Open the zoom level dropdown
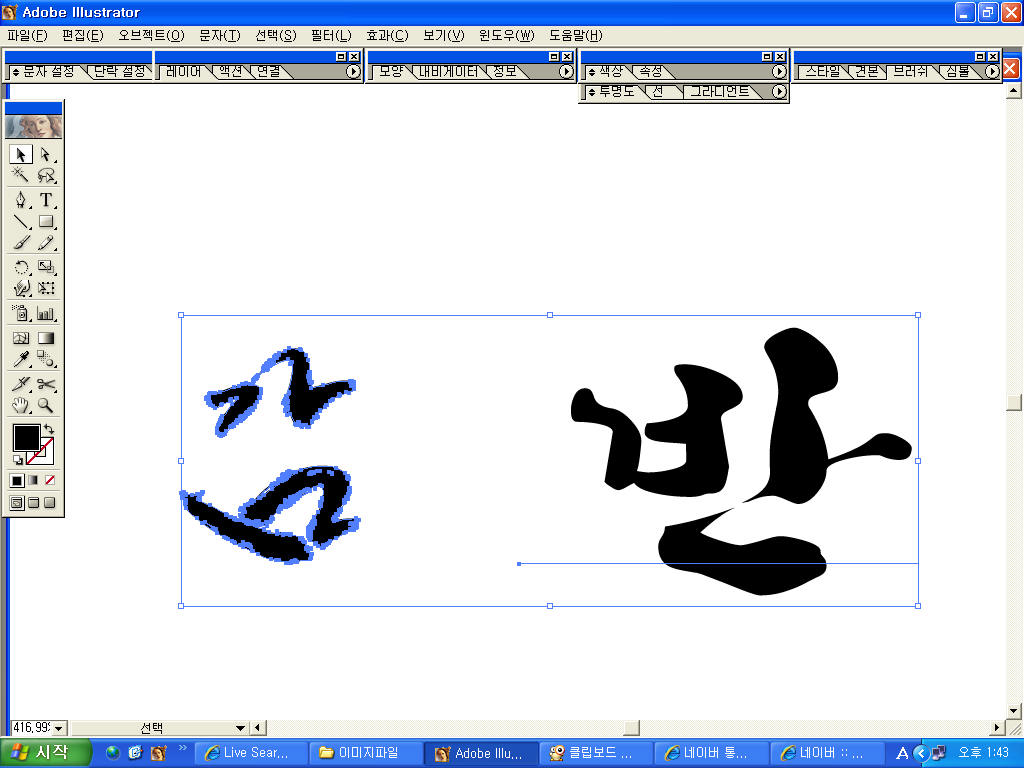1024x768 pixels. [58, 728]
